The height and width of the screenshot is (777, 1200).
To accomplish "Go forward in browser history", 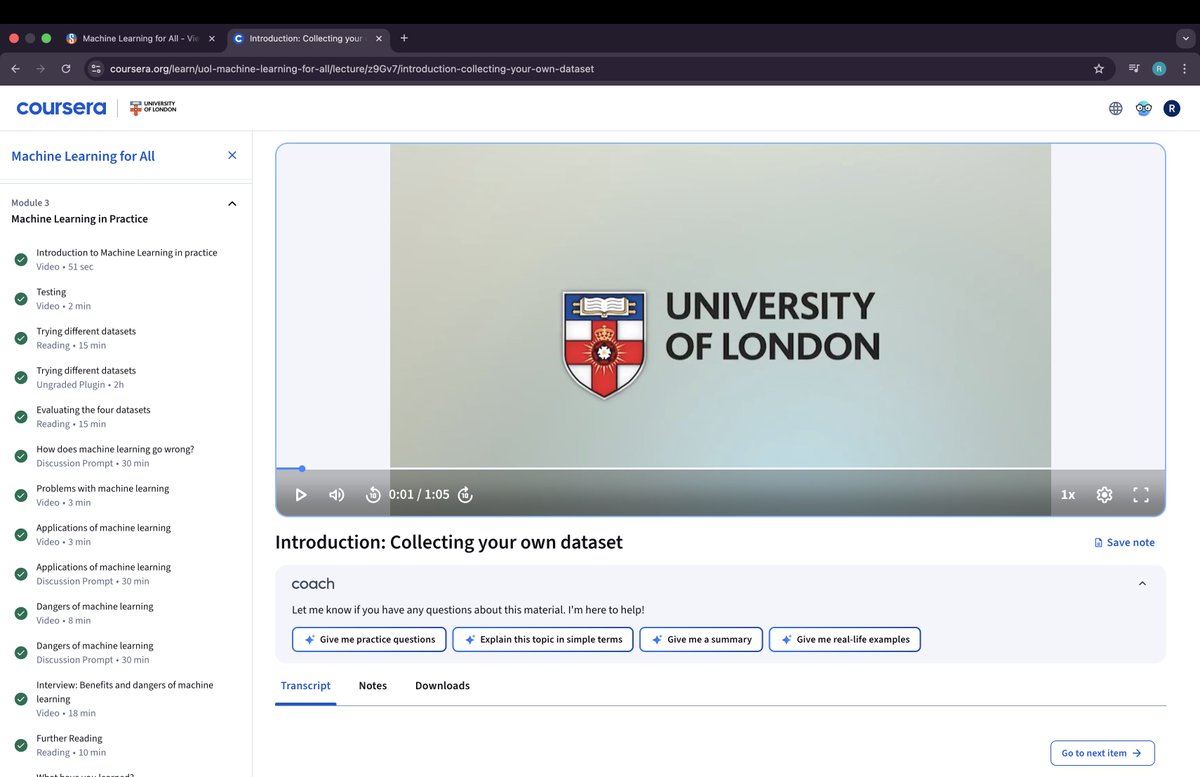I will (x=41, y=69).
